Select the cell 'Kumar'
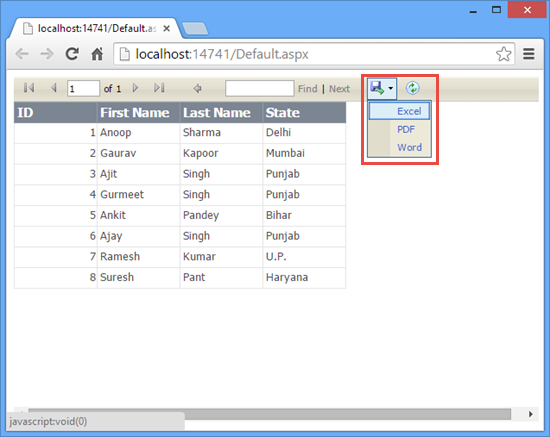The image size is (550, 437). (x=221, y=257)
